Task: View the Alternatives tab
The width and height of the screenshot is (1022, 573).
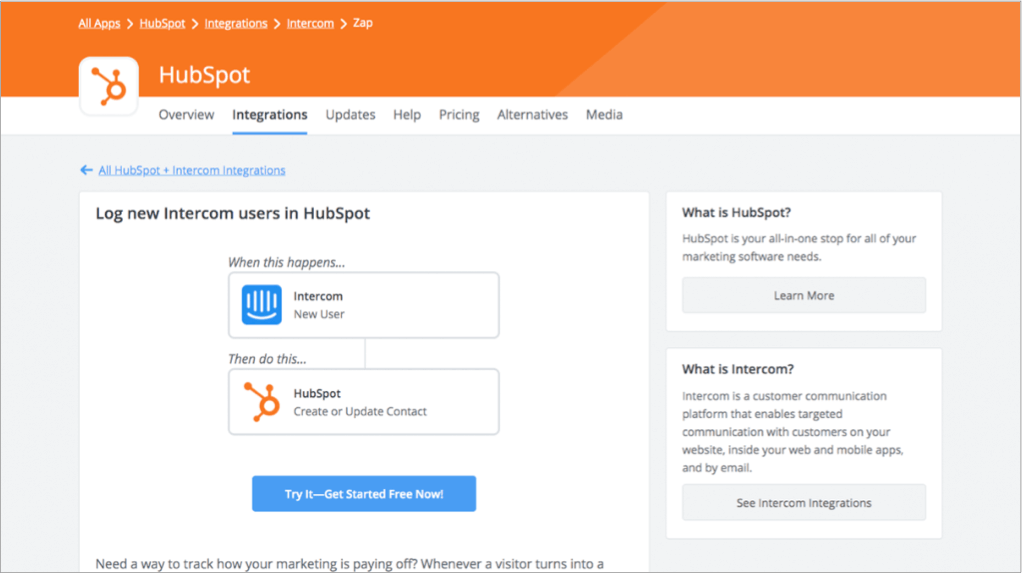Action: 533,115
